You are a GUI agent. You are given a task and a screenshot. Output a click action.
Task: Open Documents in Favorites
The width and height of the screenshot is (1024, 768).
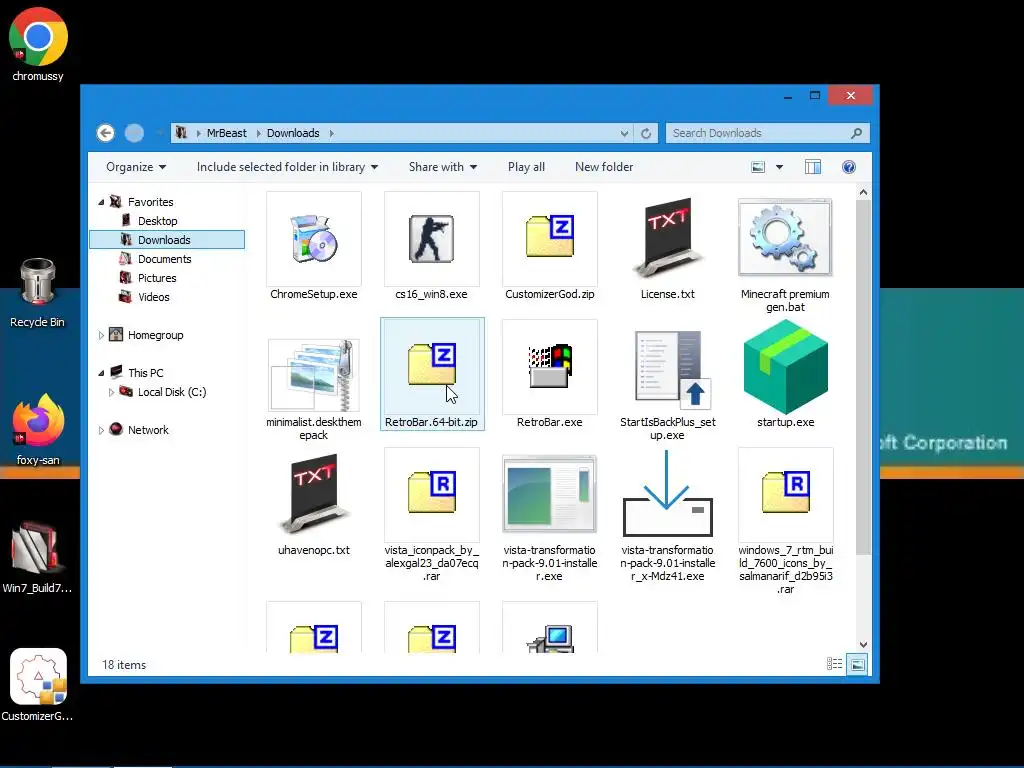coord(165,259)
